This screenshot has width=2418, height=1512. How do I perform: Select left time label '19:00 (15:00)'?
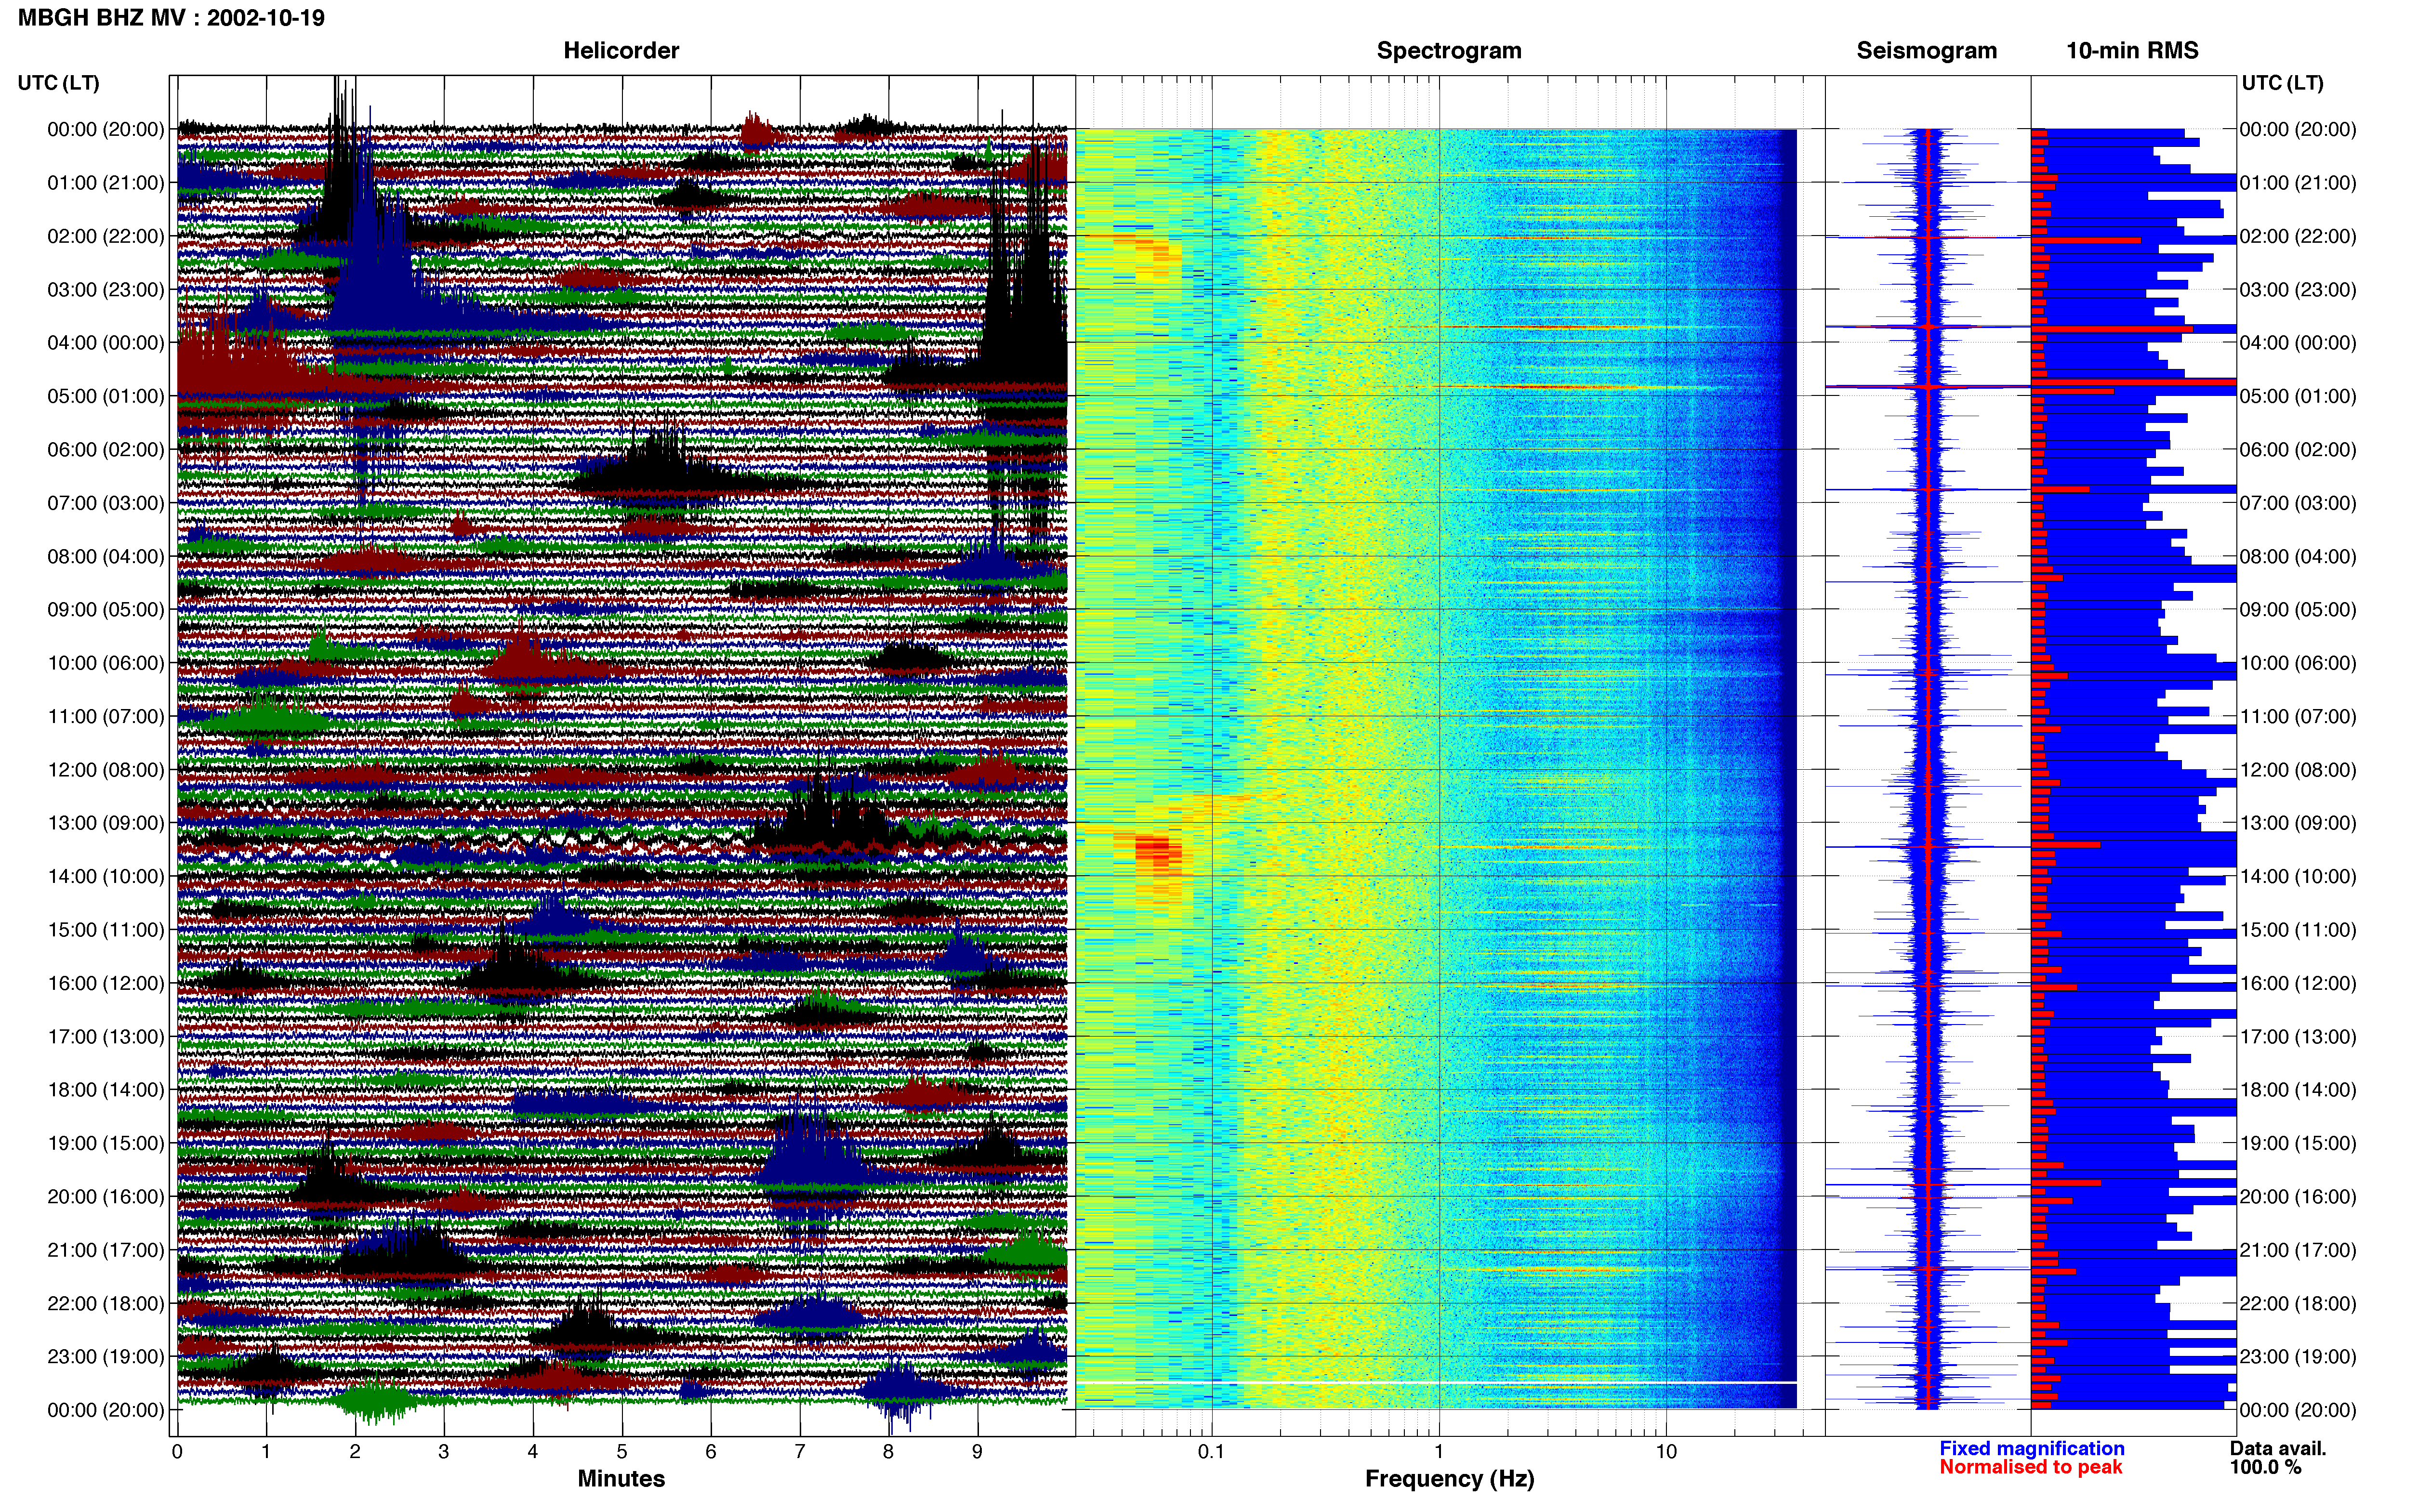106,1143
